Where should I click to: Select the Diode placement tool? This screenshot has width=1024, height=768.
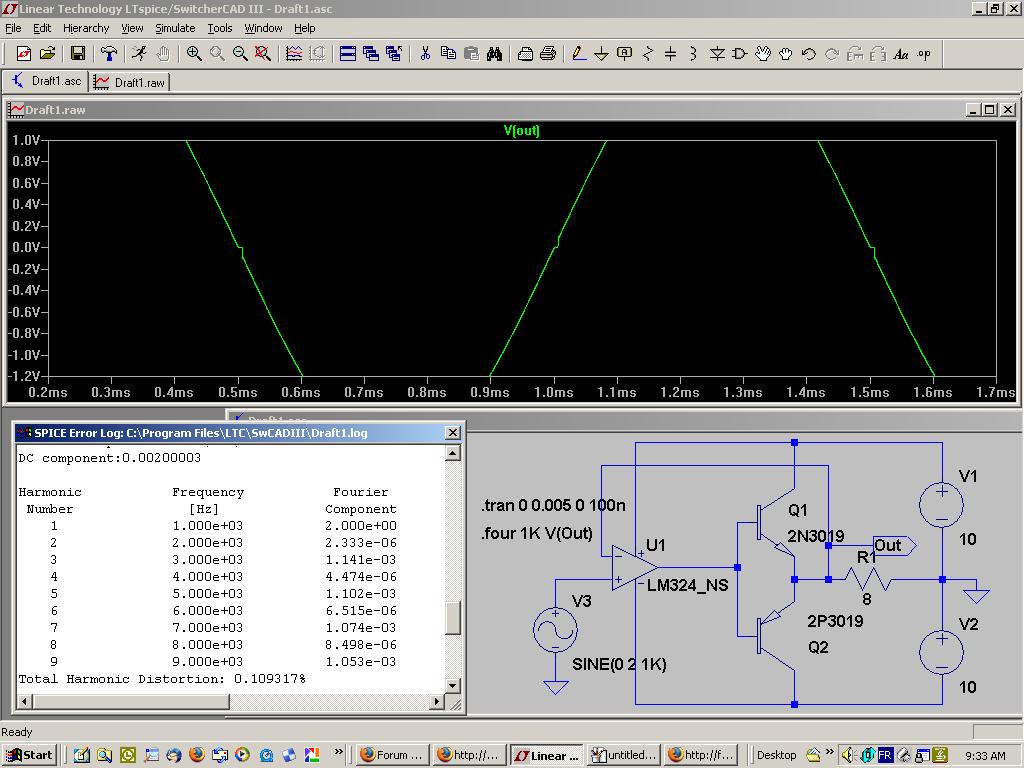click(x=717, y=54)
